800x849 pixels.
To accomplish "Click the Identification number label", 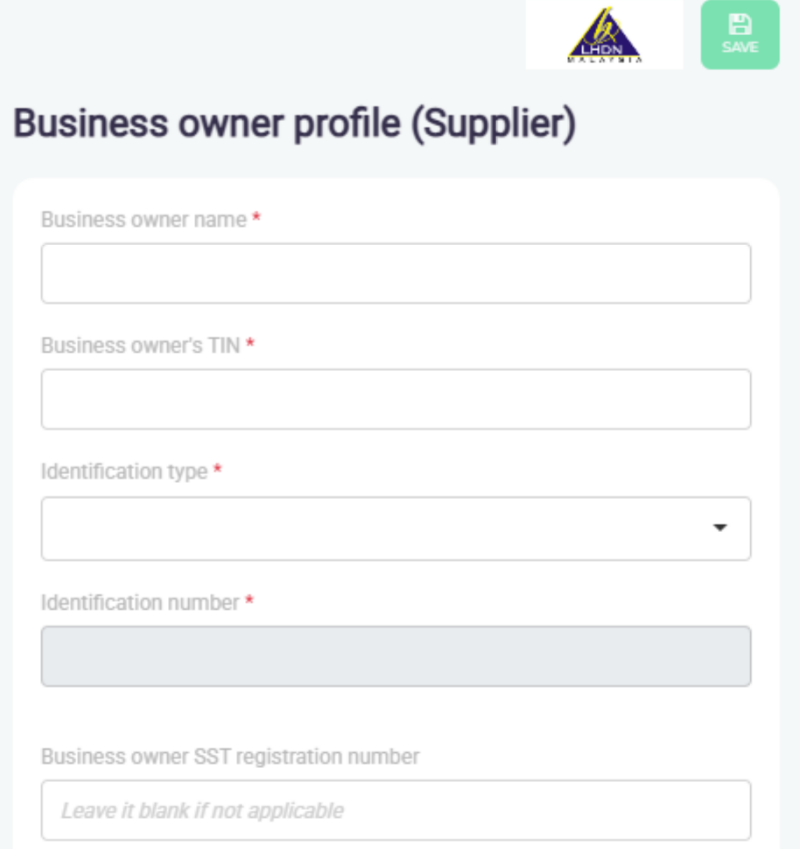I will pyautogui.click(x=140, y=603).
